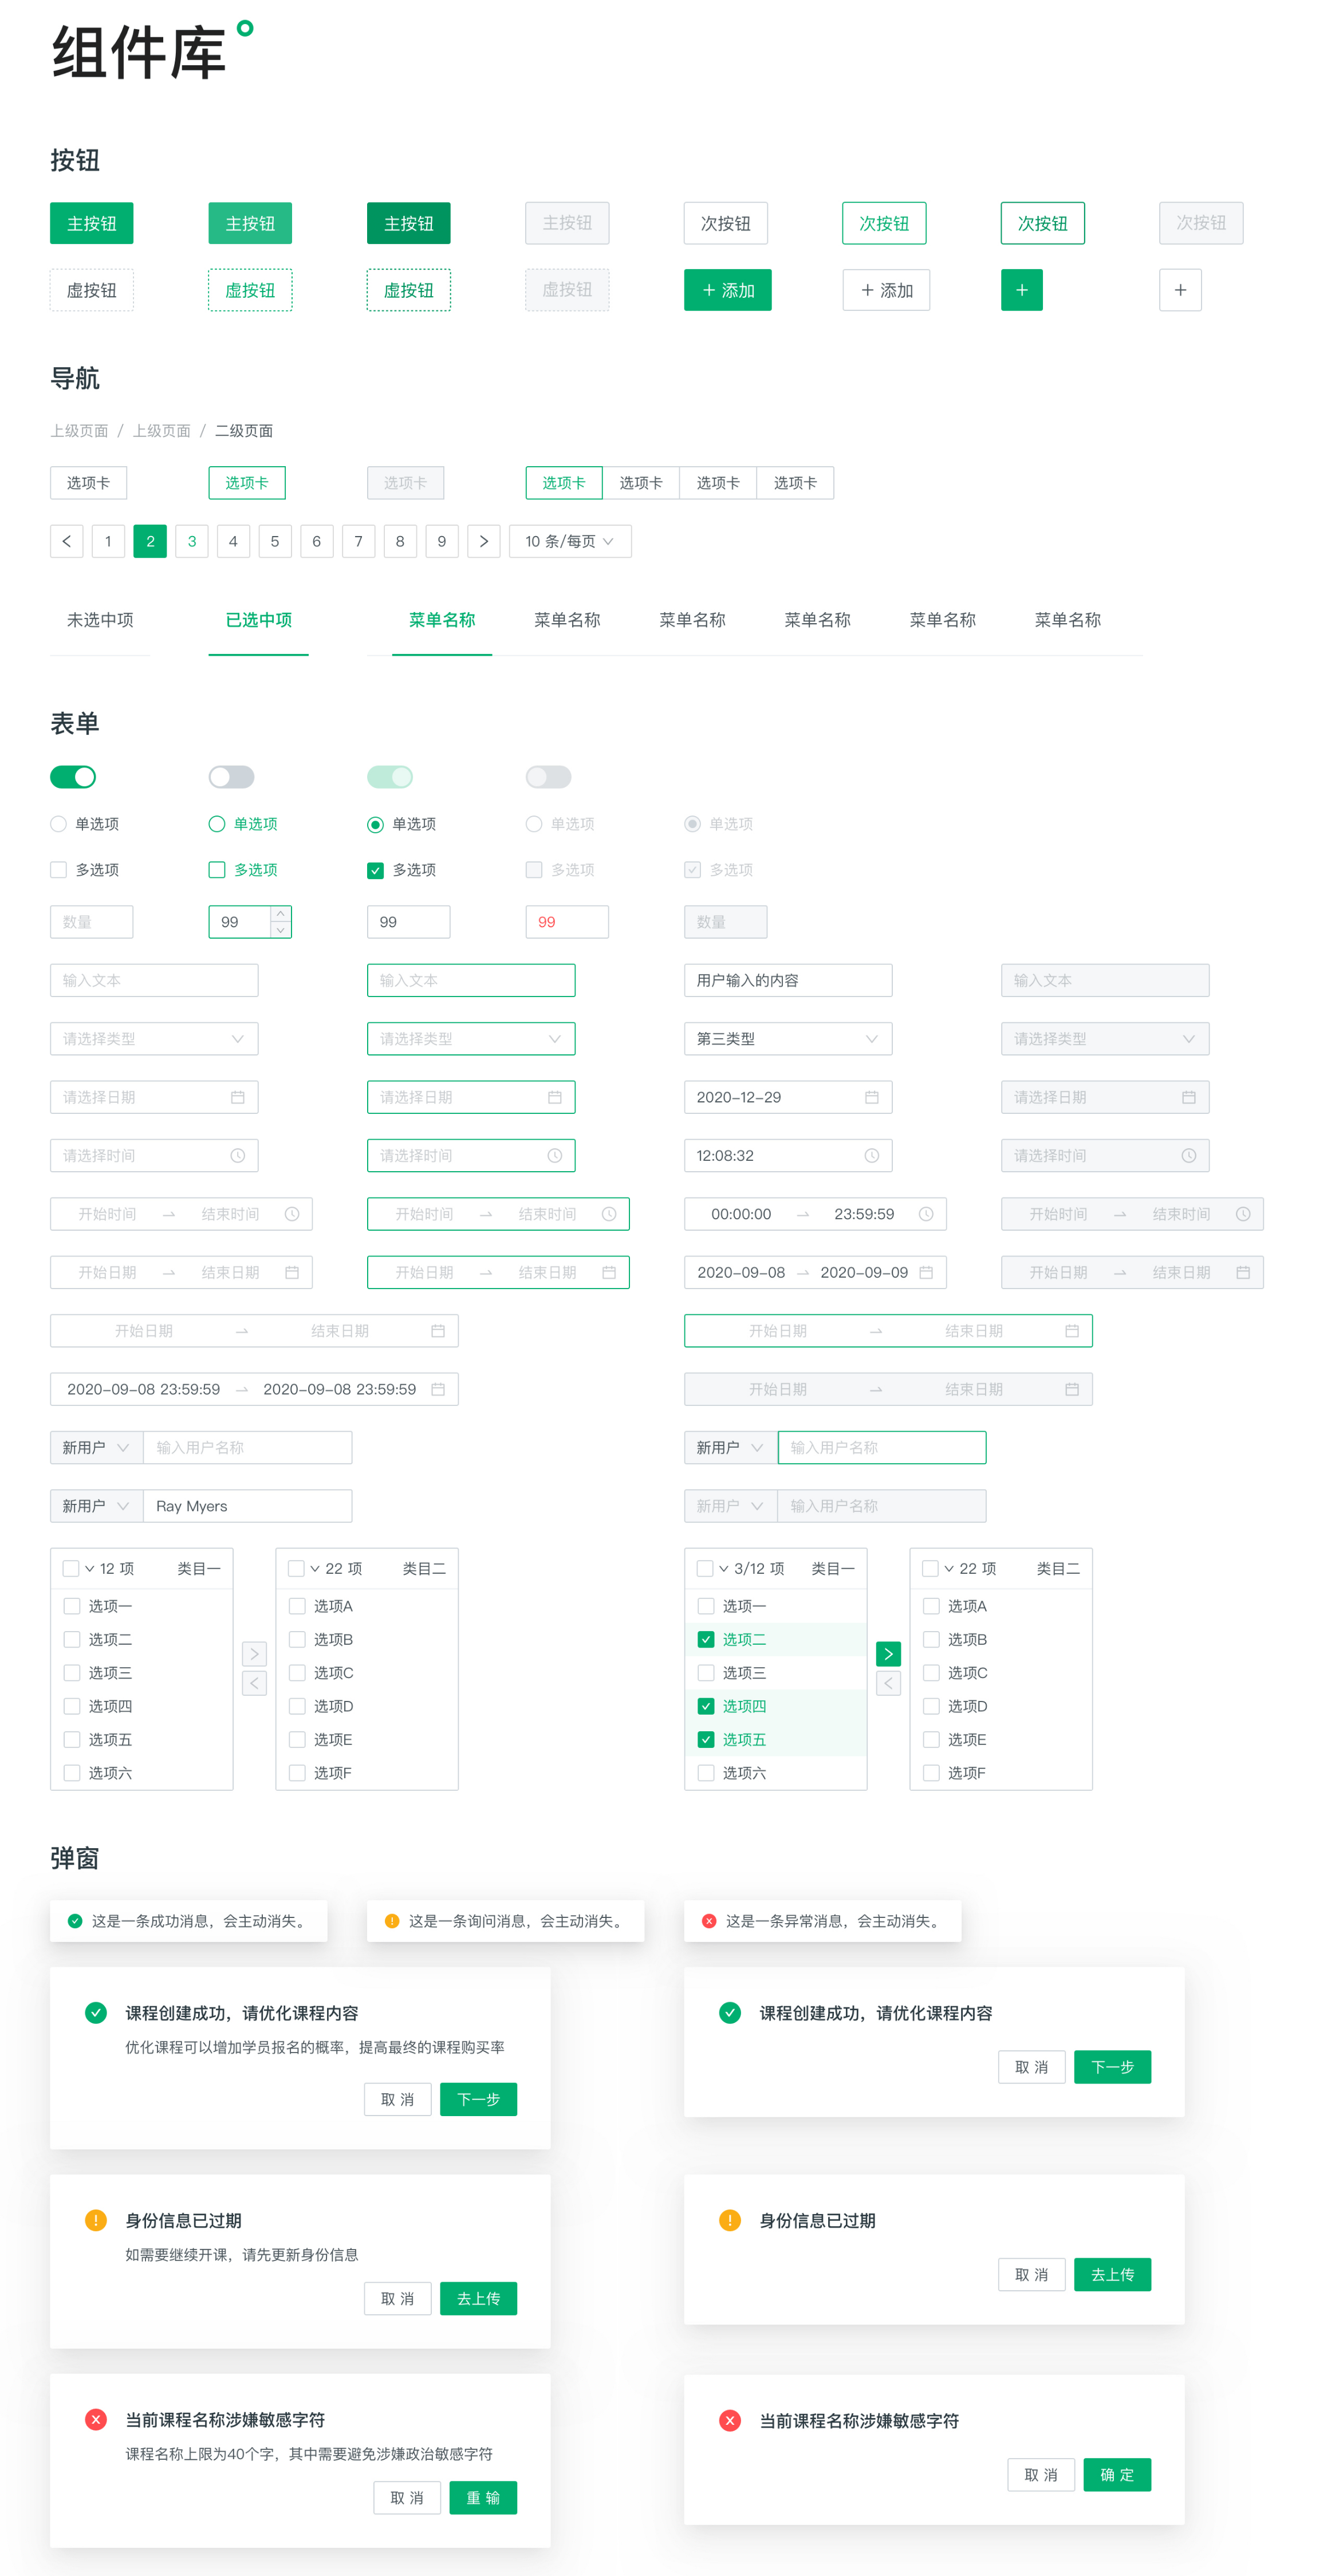Click page number 5 in pagination

(x=274, y=541)
